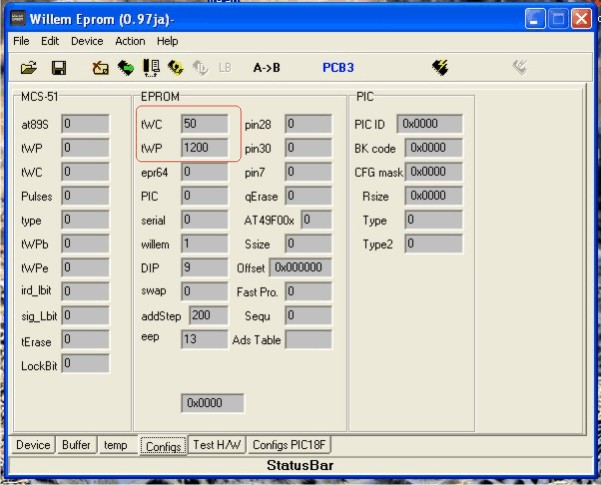Click the pin28 value field
Viewport: 601px width, 485px height.
(x=308, y=124)
